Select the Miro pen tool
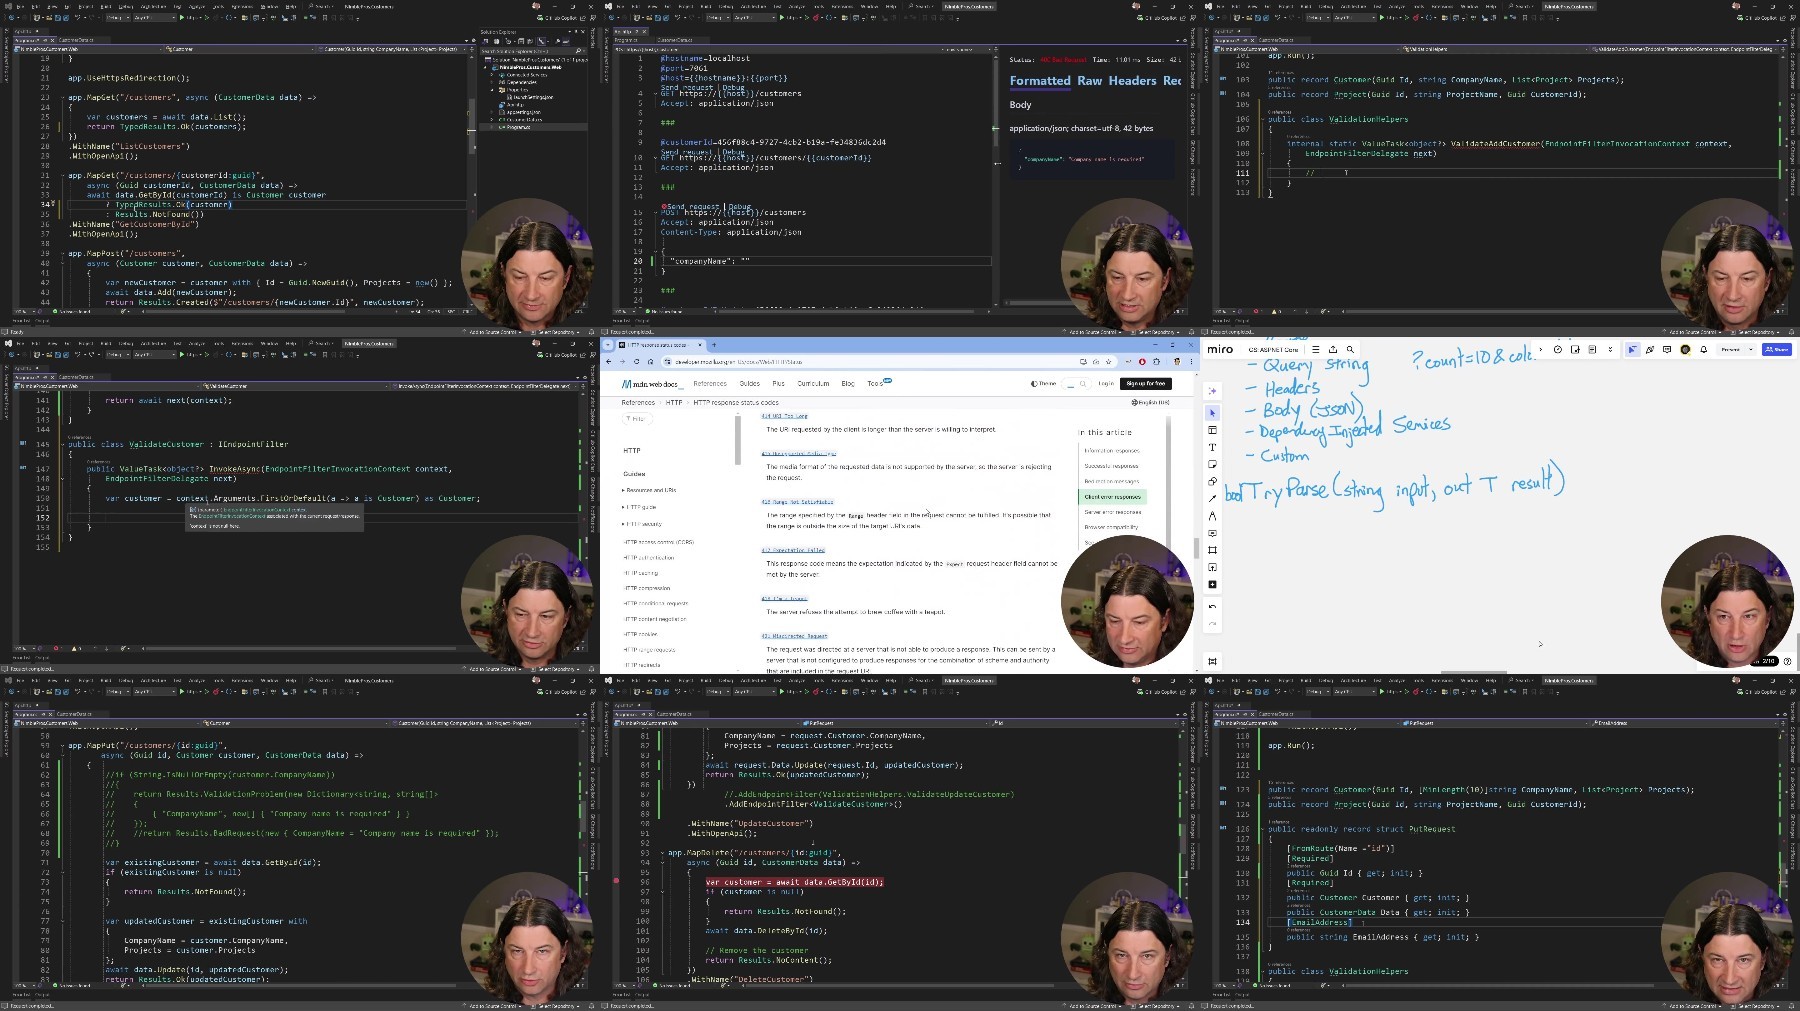1800x1011 pixels. click(x=1213, y=515)
